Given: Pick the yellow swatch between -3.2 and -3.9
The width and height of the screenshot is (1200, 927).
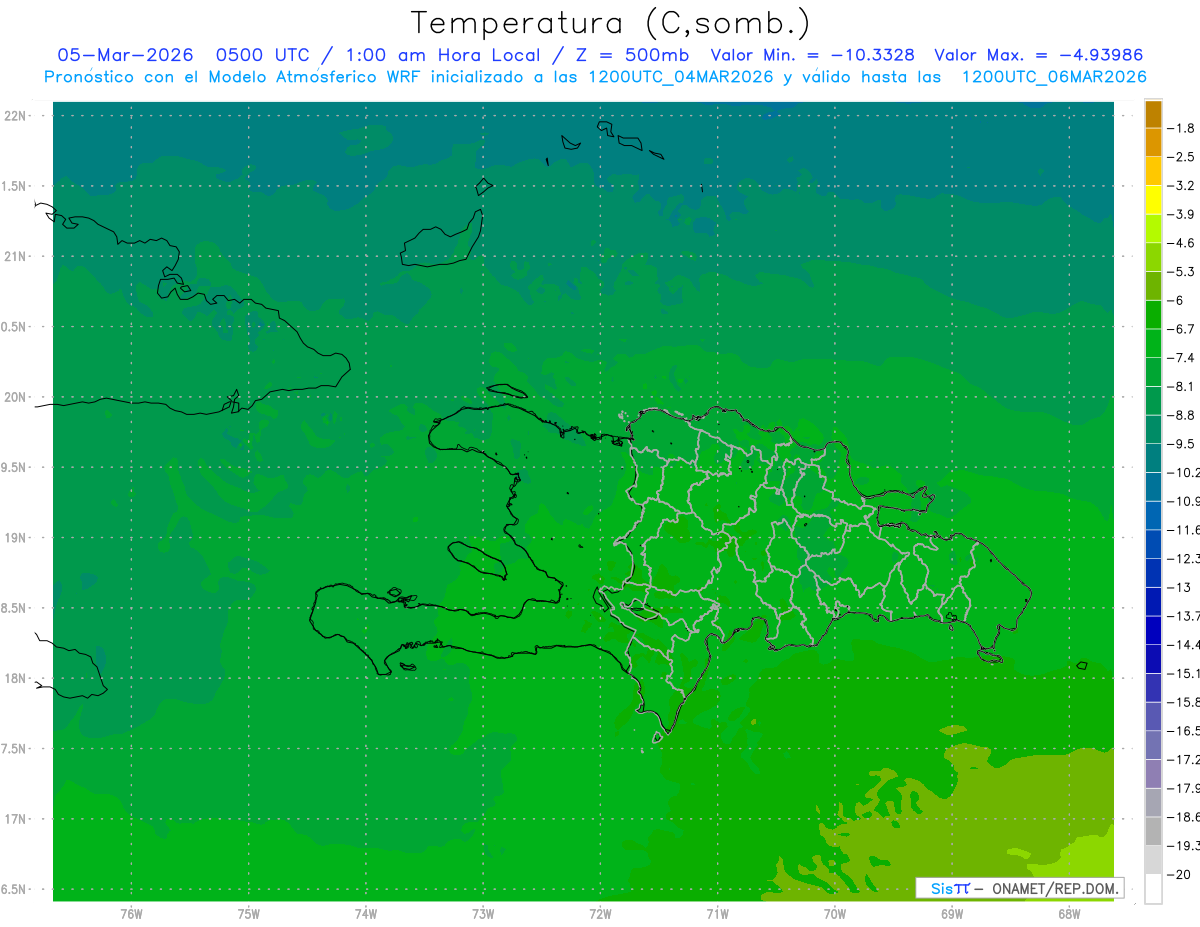Looking at the screenshot, I should [1154, 200].
